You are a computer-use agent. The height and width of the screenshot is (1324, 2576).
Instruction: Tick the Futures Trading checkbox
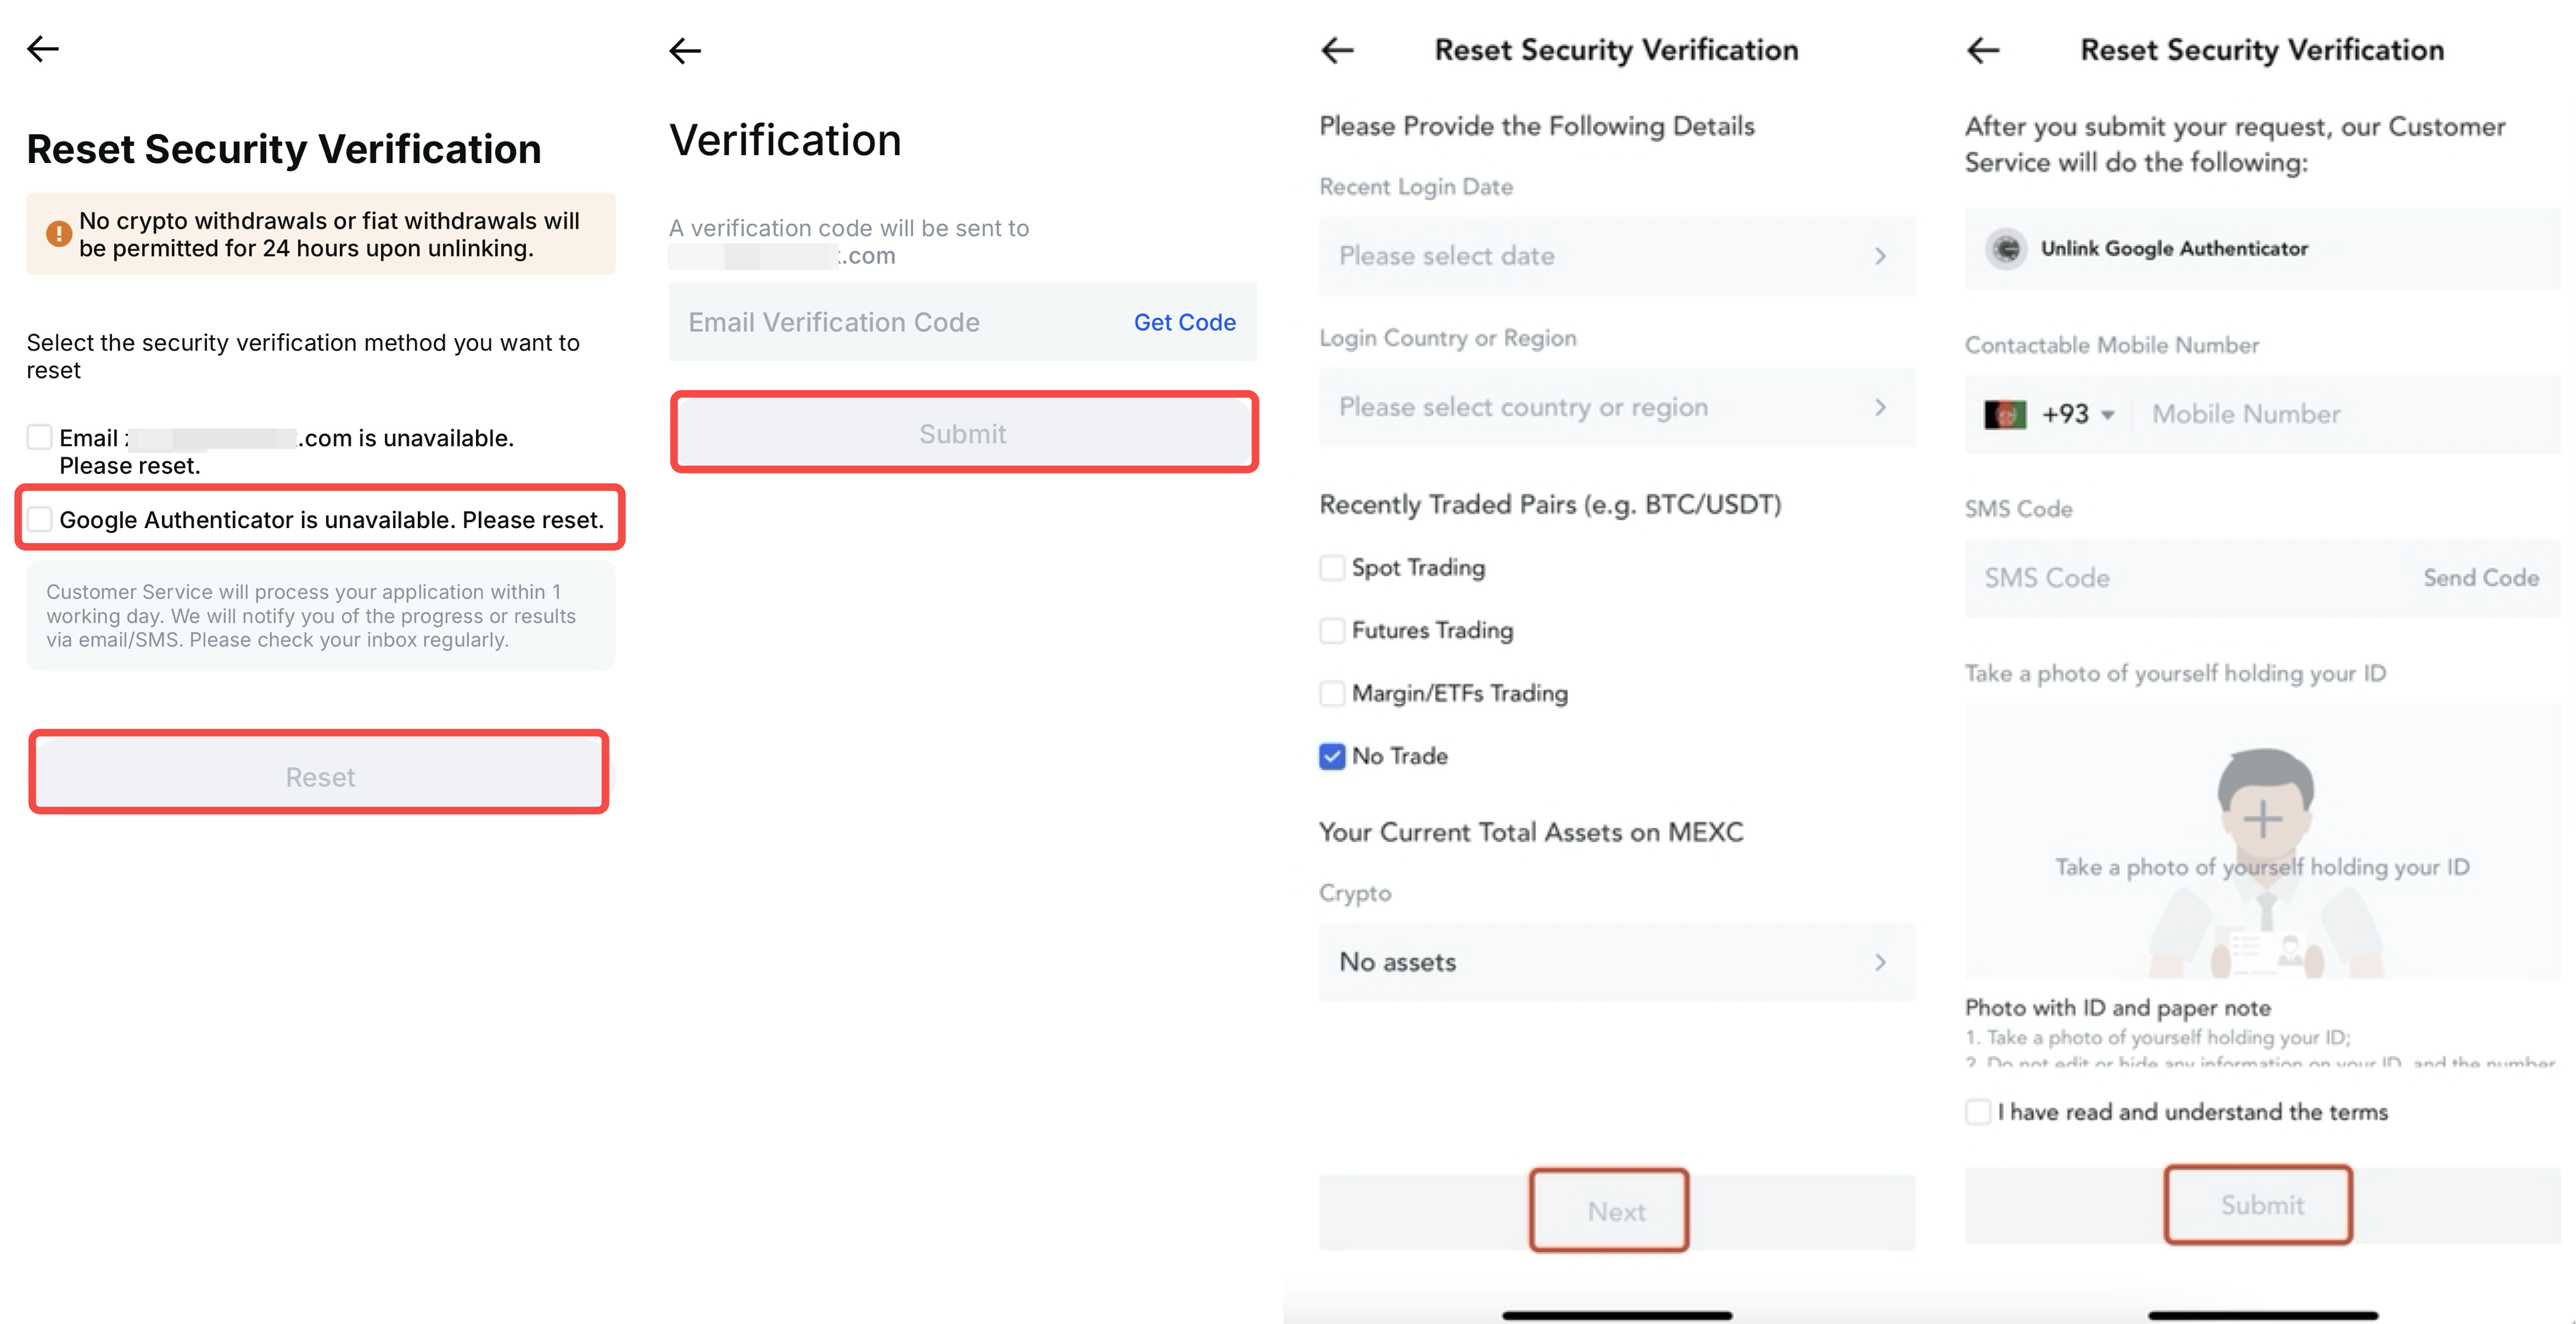(1332, 631)
